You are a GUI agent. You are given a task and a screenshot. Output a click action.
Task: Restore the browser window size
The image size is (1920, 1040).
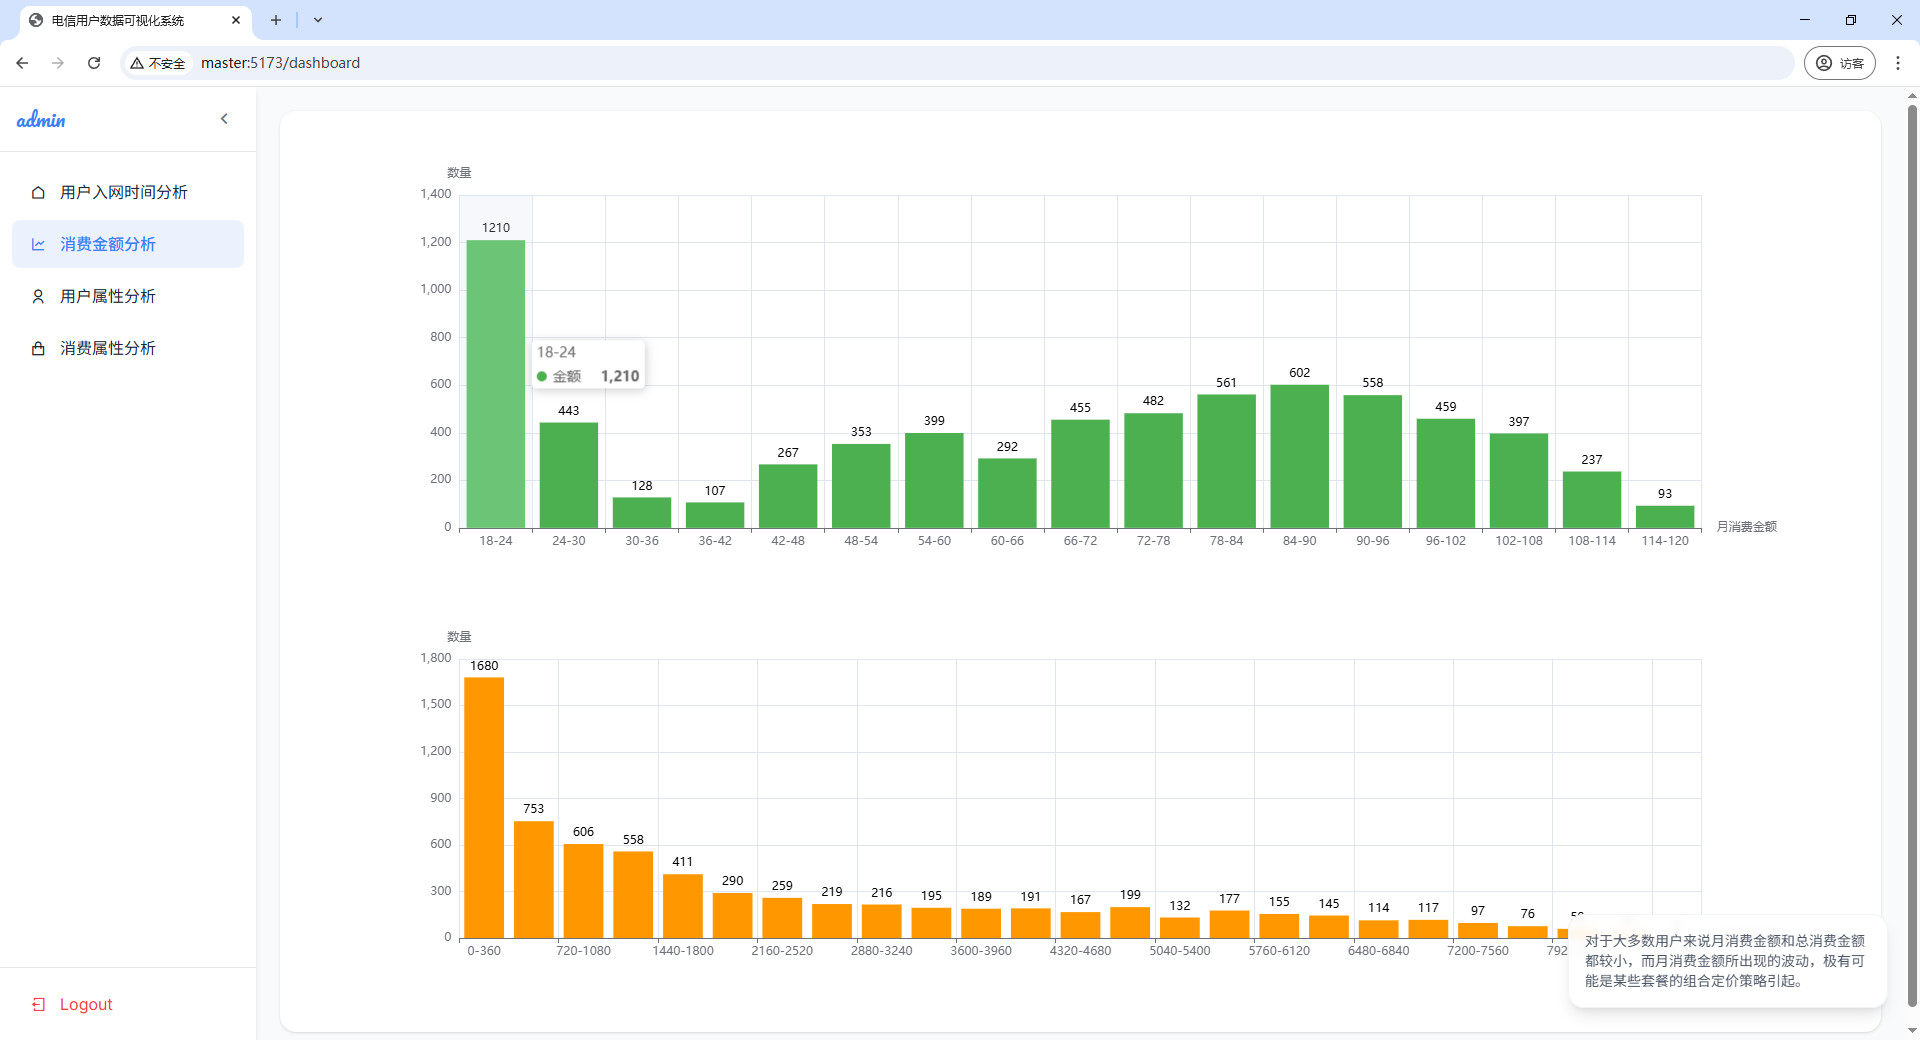click(1851, 20)
